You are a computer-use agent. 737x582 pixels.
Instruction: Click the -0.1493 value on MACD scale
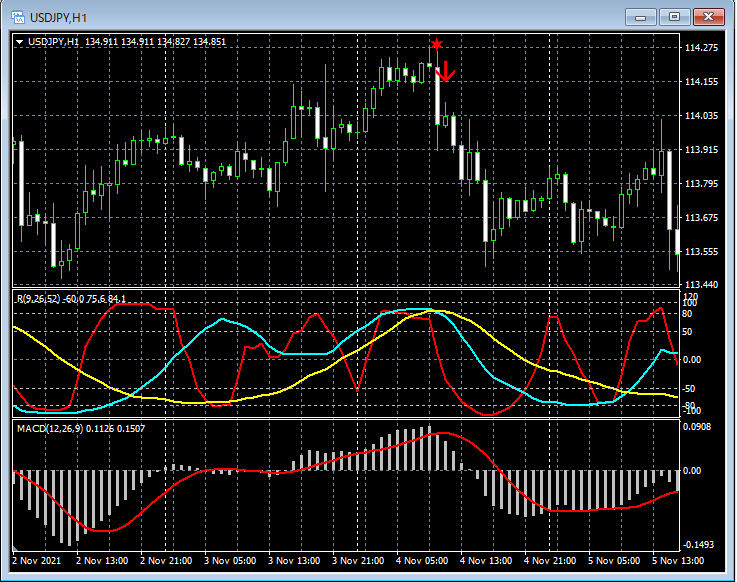pyautogui.click(x=700, y=545)
